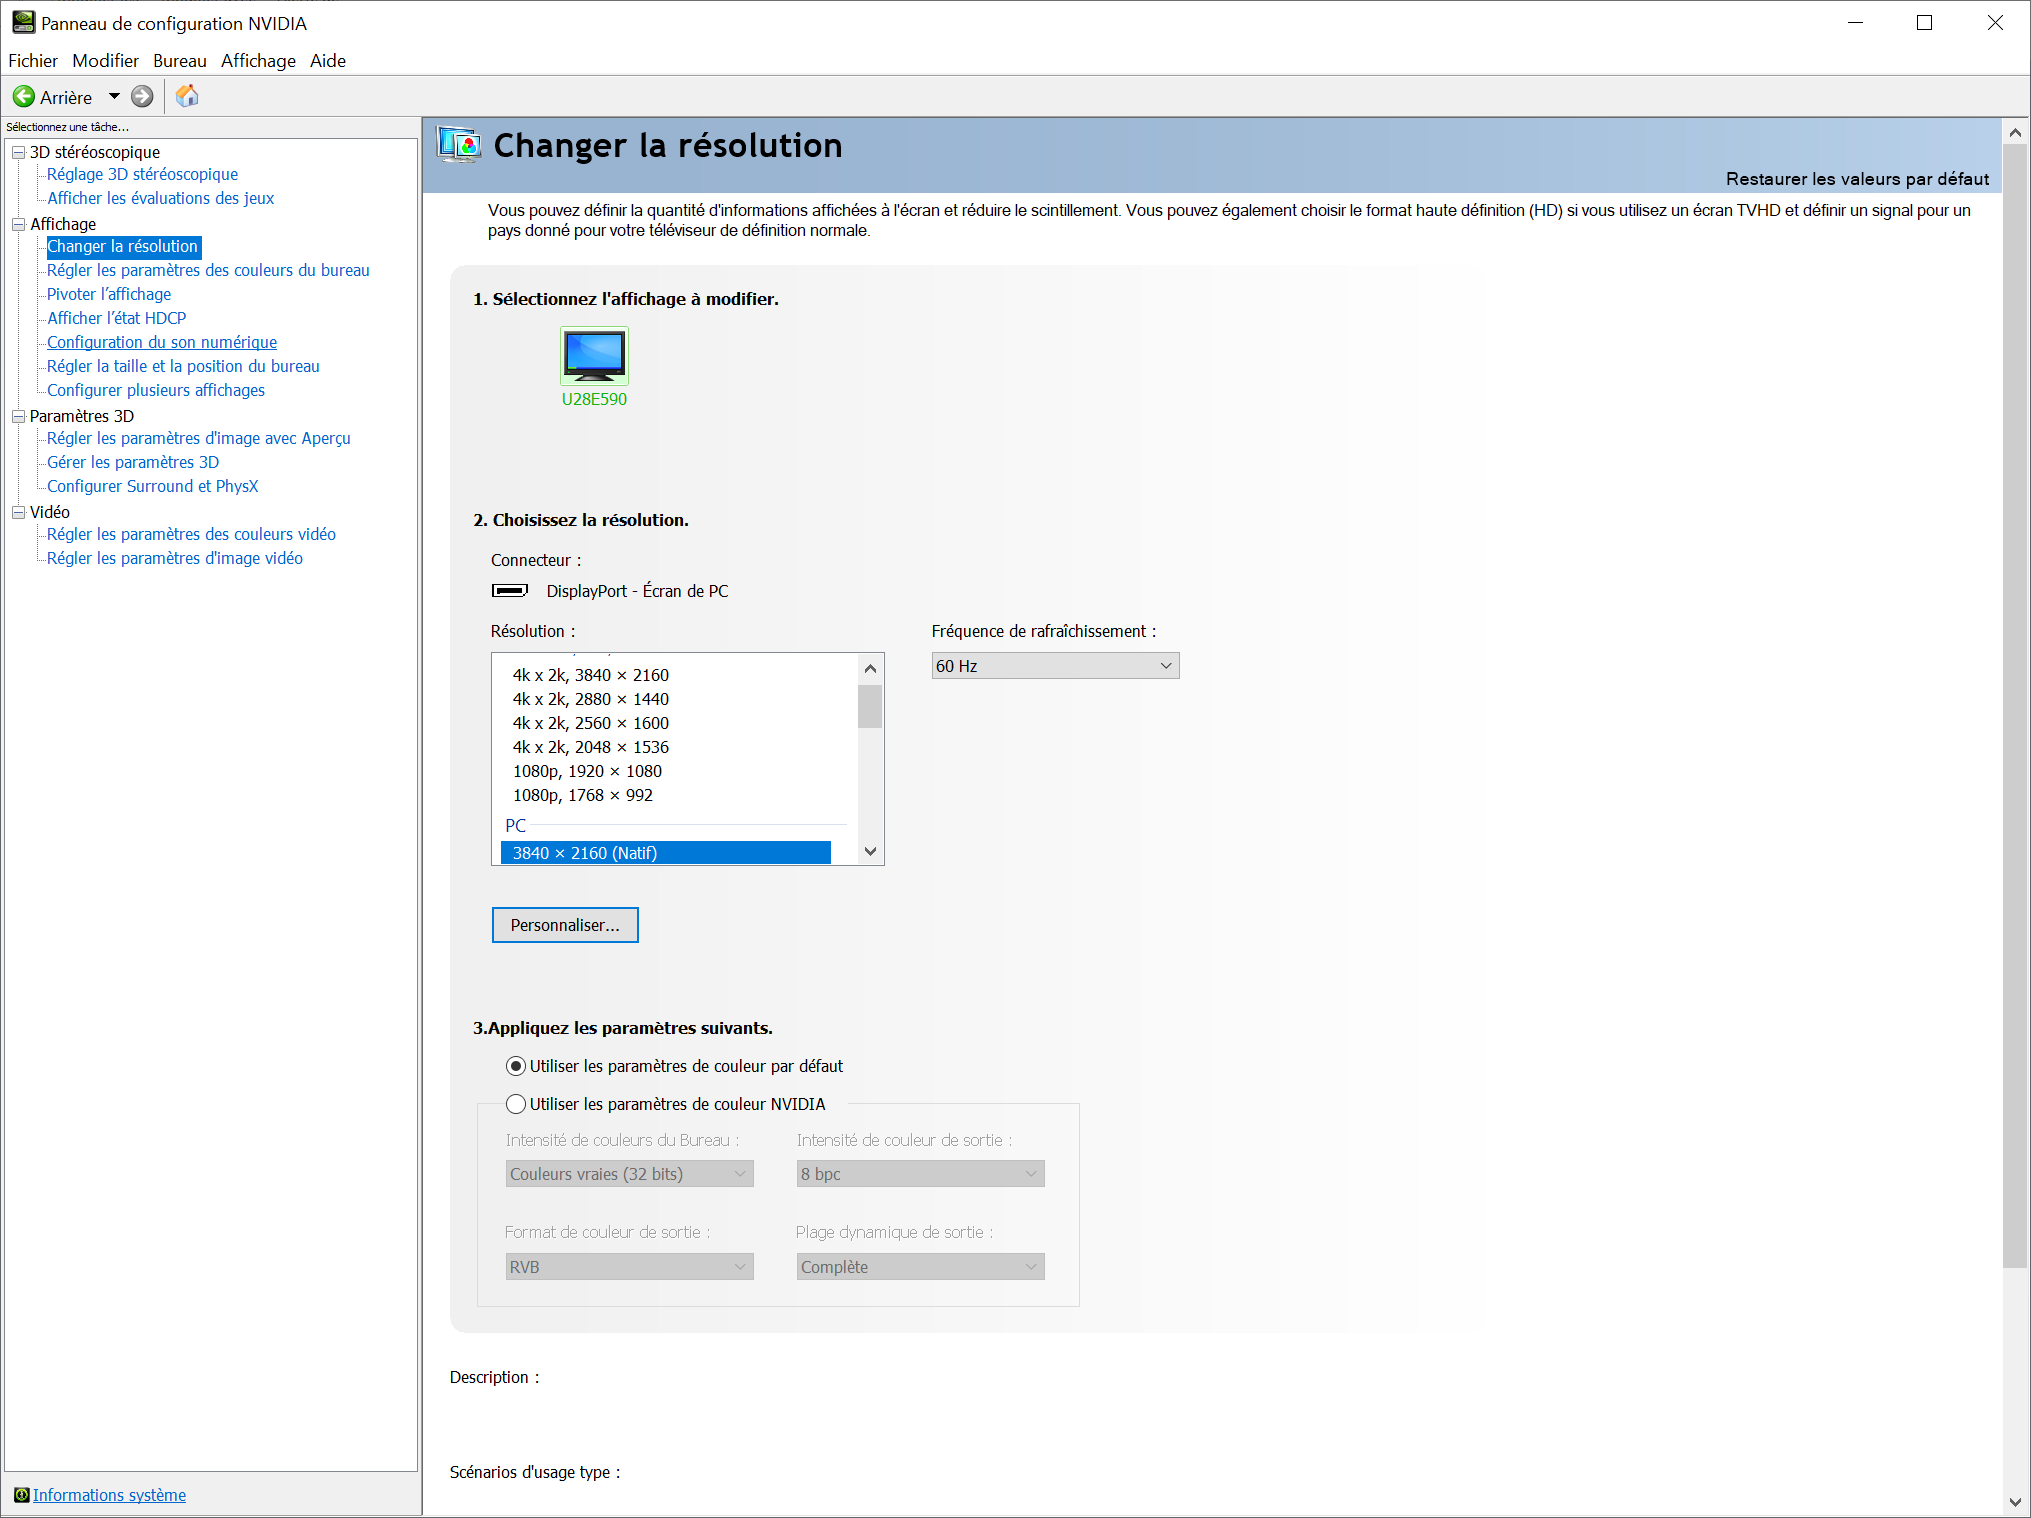Click the grey forward arrow icon
This screenshot has width=2031, height=1518.
coord(142,97)
